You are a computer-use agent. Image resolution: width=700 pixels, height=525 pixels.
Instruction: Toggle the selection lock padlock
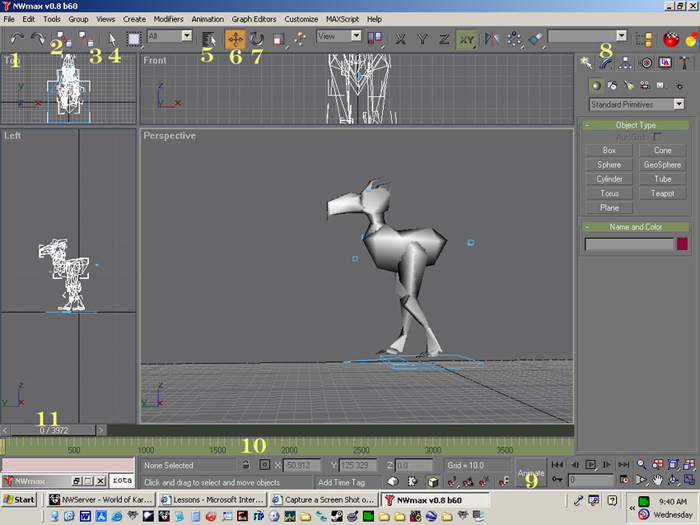(x=245, y=465)
